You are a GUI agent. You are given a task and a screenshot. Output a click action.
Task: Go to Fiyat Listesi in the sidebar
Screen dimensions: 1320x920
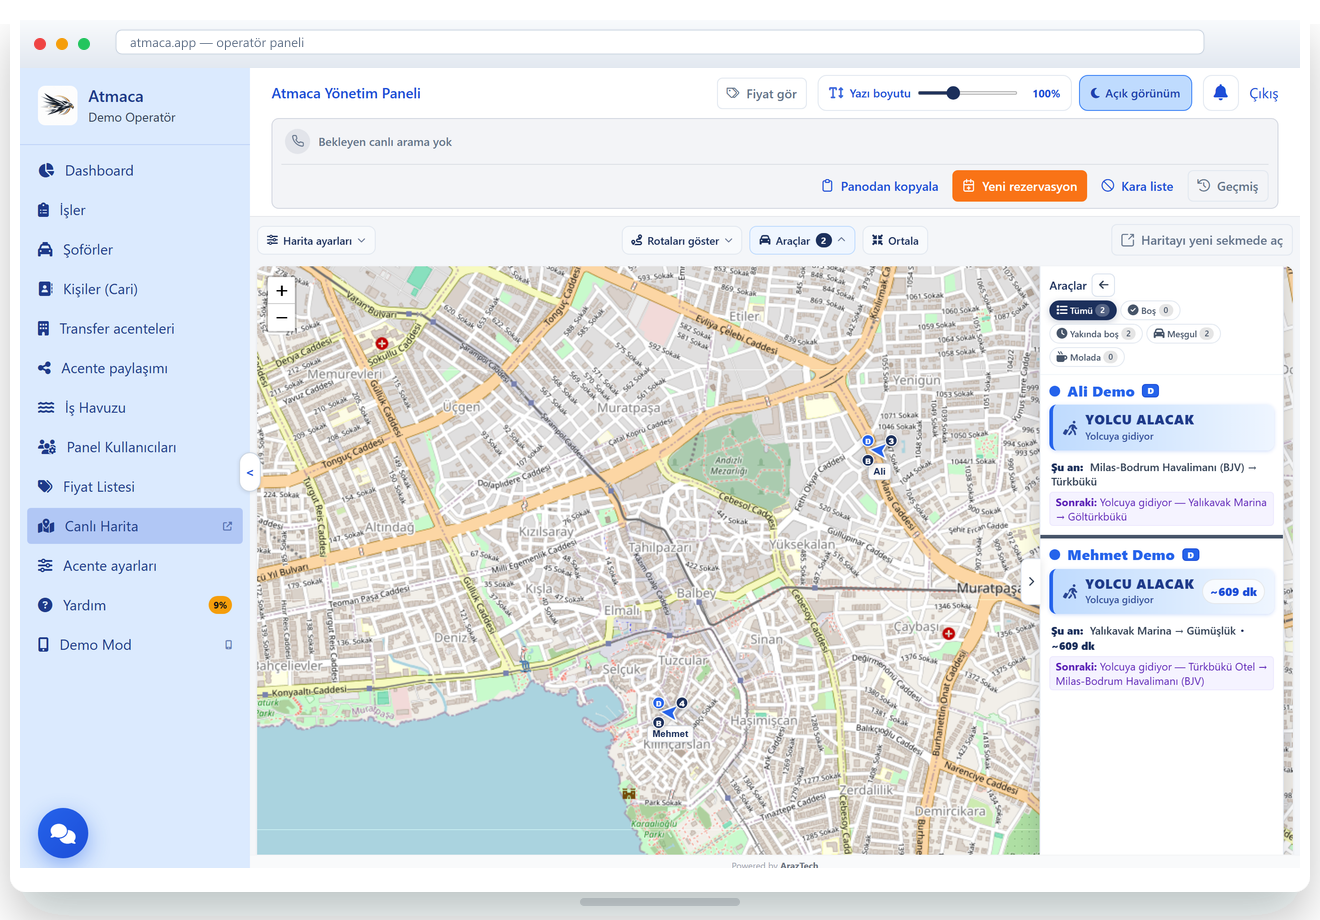98,487
